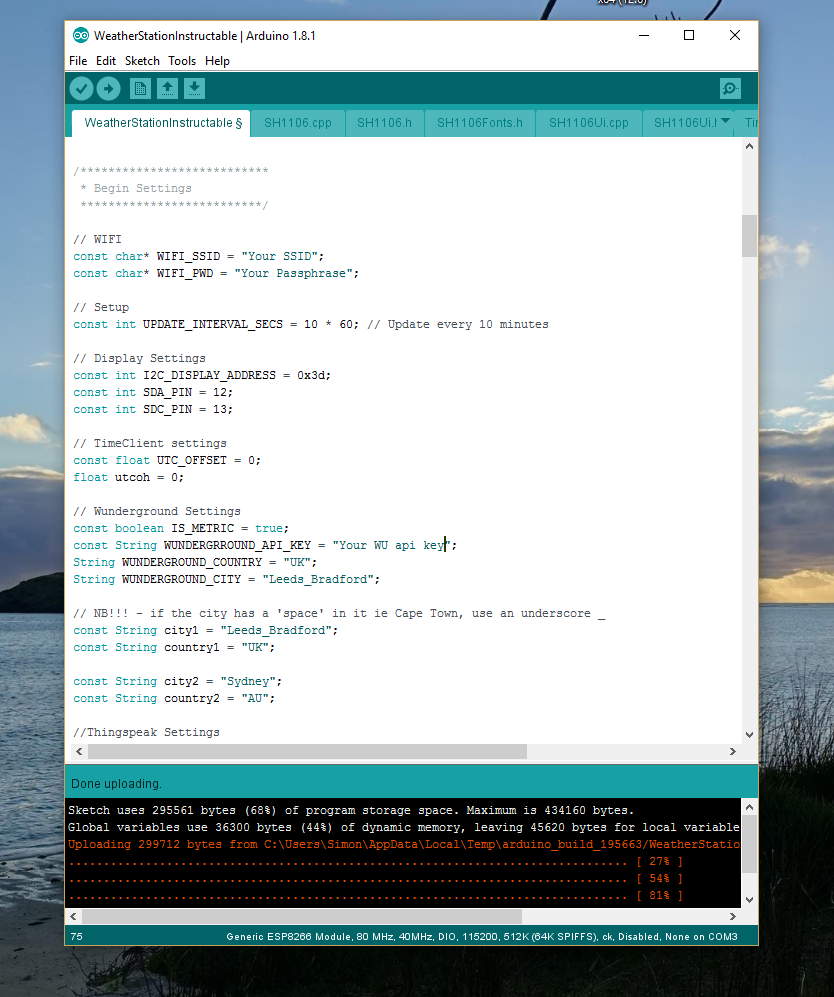Switch to the SH1106.h tab
This screenshot has height=997, width=834.
pos(384,123)
